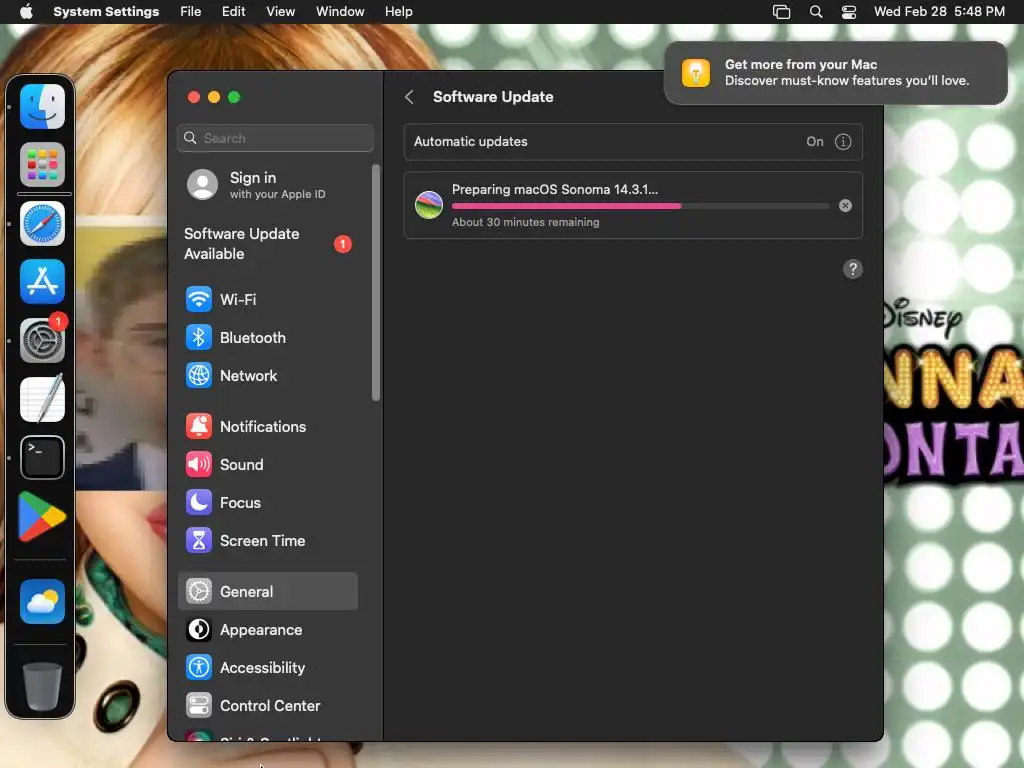Select Wi-Fi in the sidebar
Screen dimensions: 1024x768
[x=268, y=300]
